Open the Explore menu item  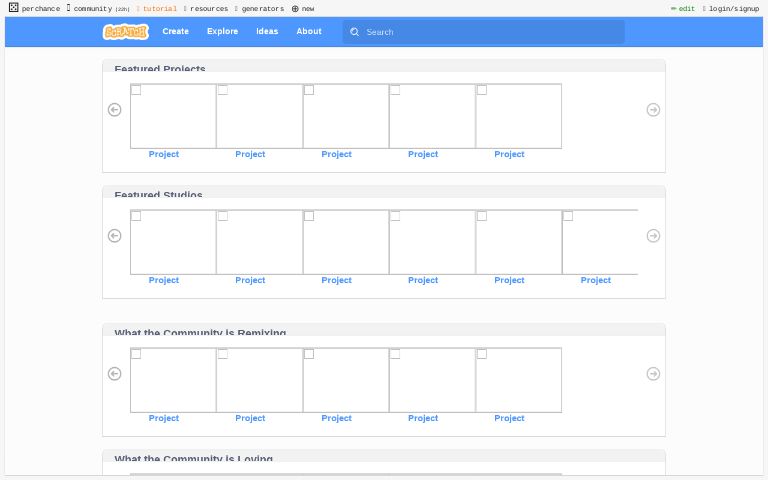click(222, 32)
